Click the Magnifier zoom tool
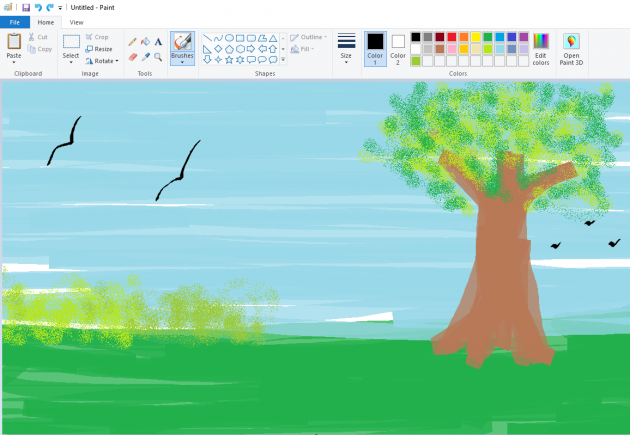Image resolution: width=630 pixels, height=435 pixels. (158, 57)
